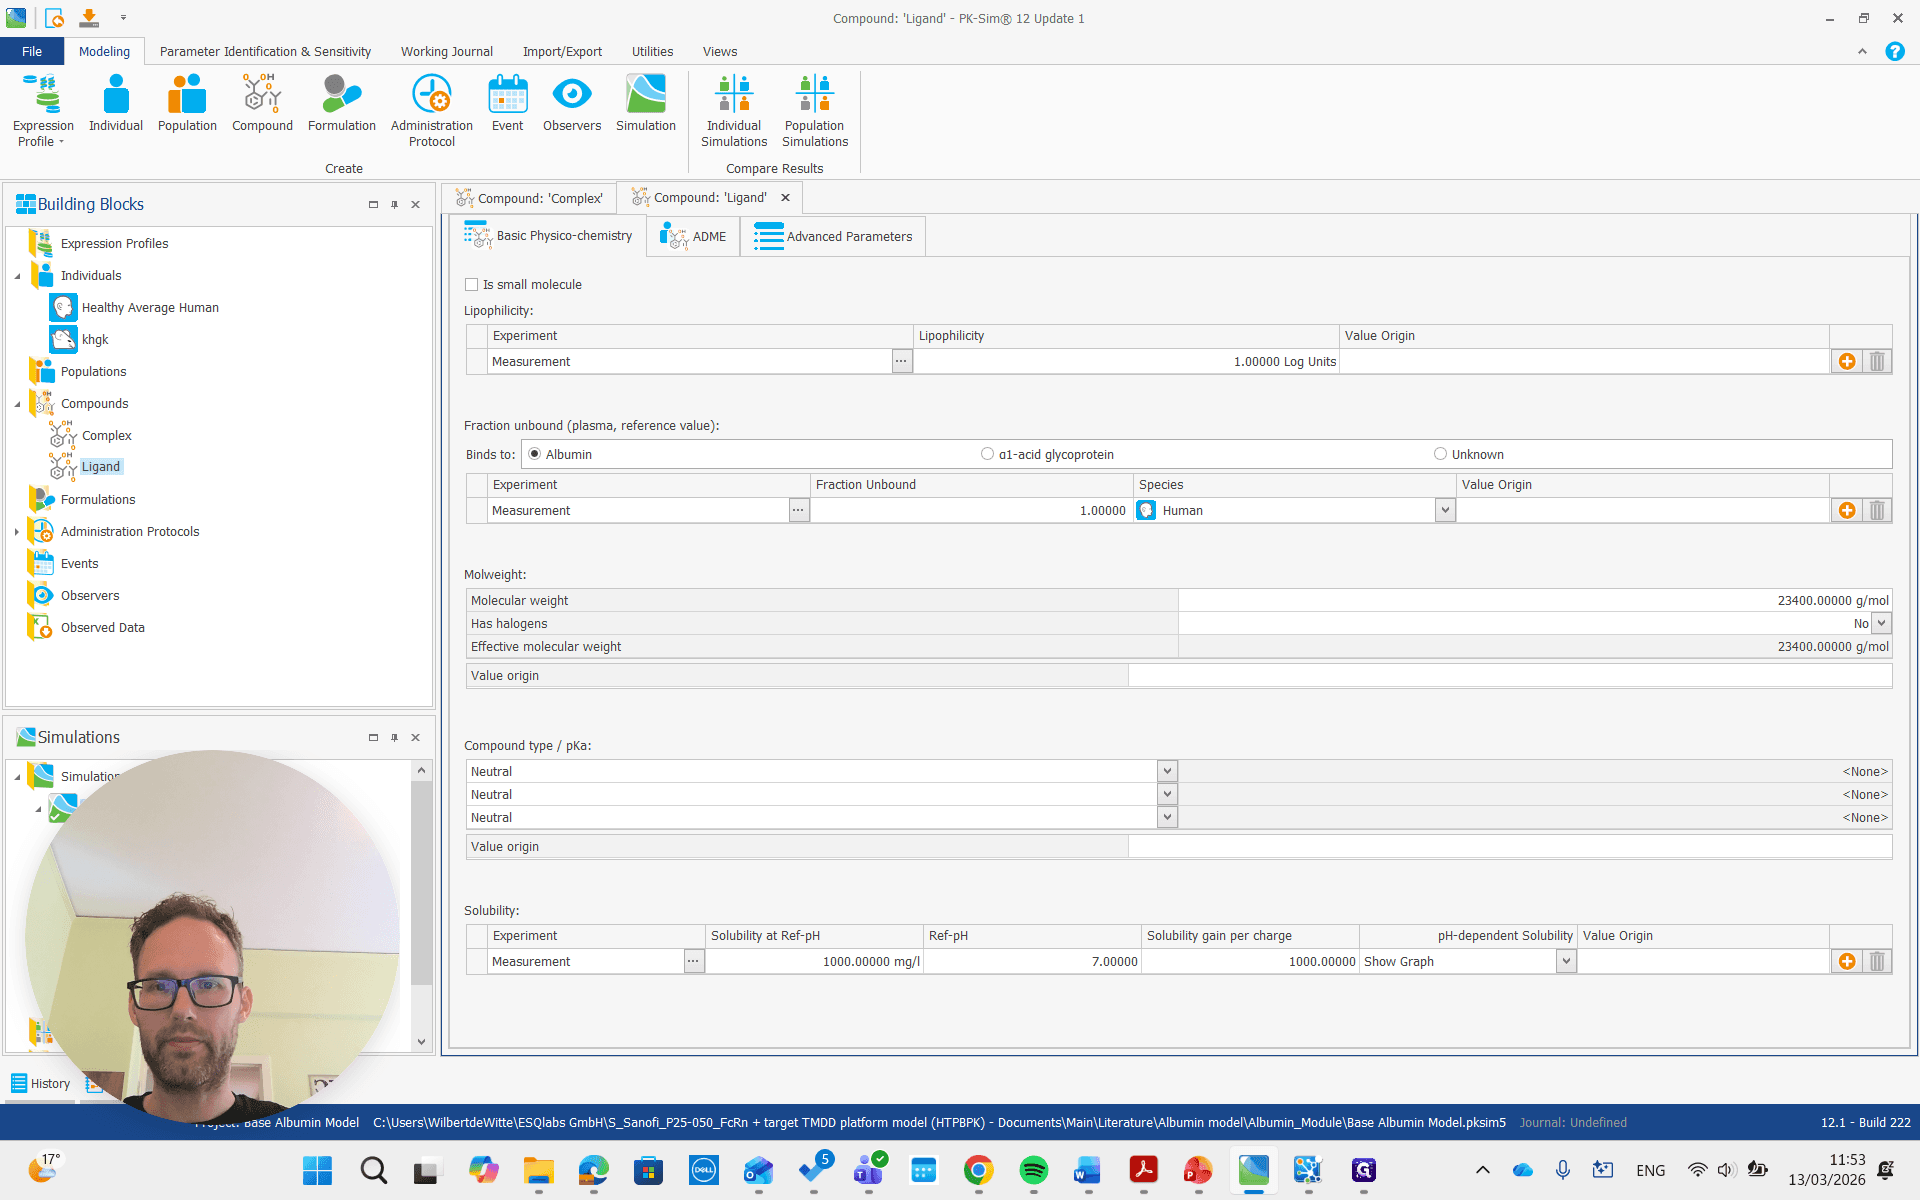The height and width of the screenshot is (1200, 1920).
Task: Add a lipophilicity measurement row
Action: click(1847, 362)
